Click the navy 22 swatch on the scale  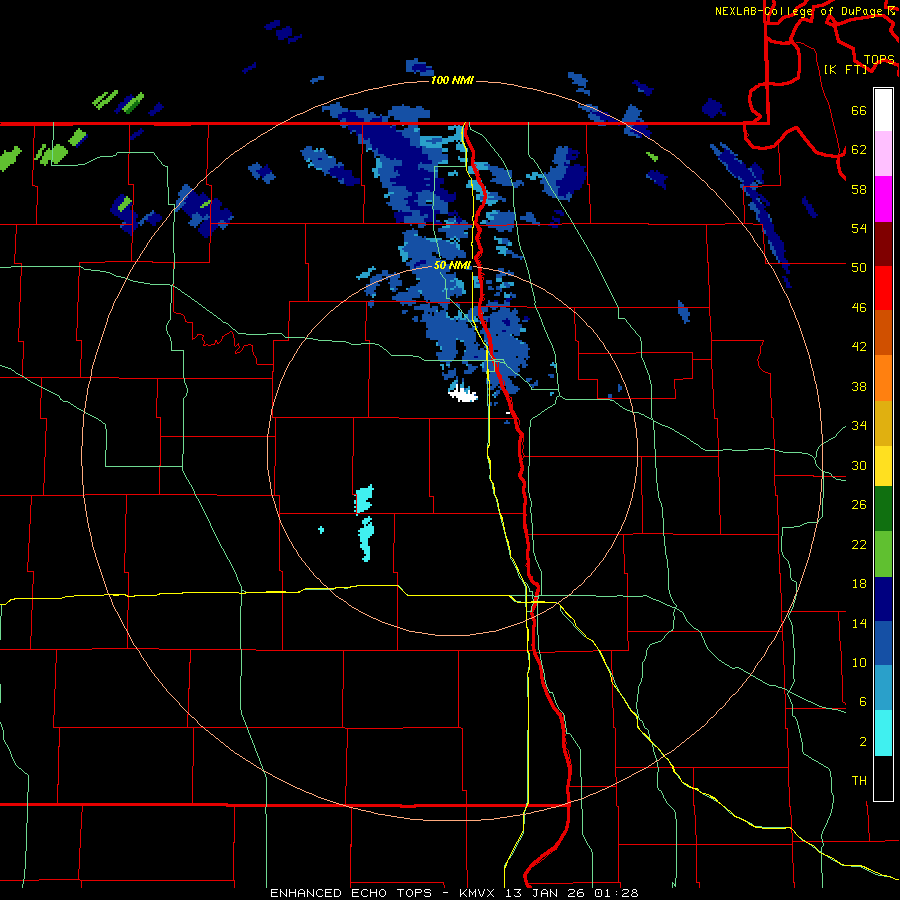coord(883,599)
